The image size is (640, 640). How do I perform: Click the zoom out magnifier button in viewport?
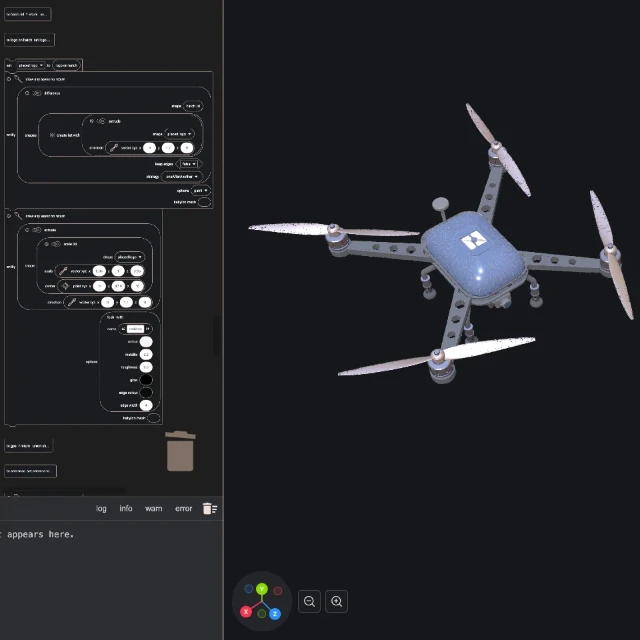click(309, 601)
